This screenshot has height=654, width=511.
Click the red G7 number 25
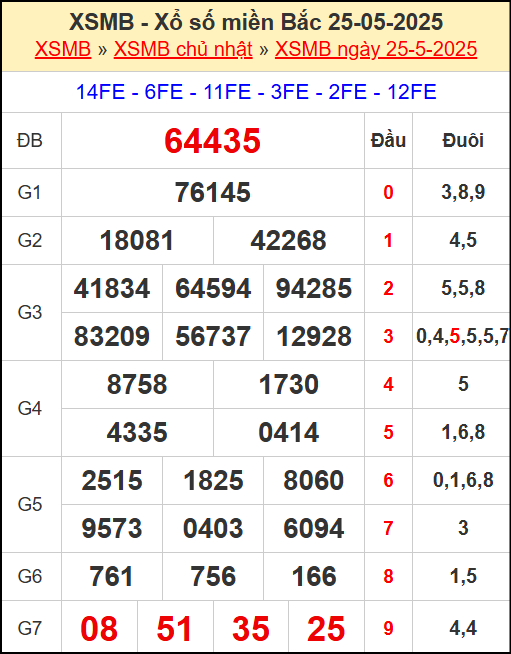tap(326, 629)
